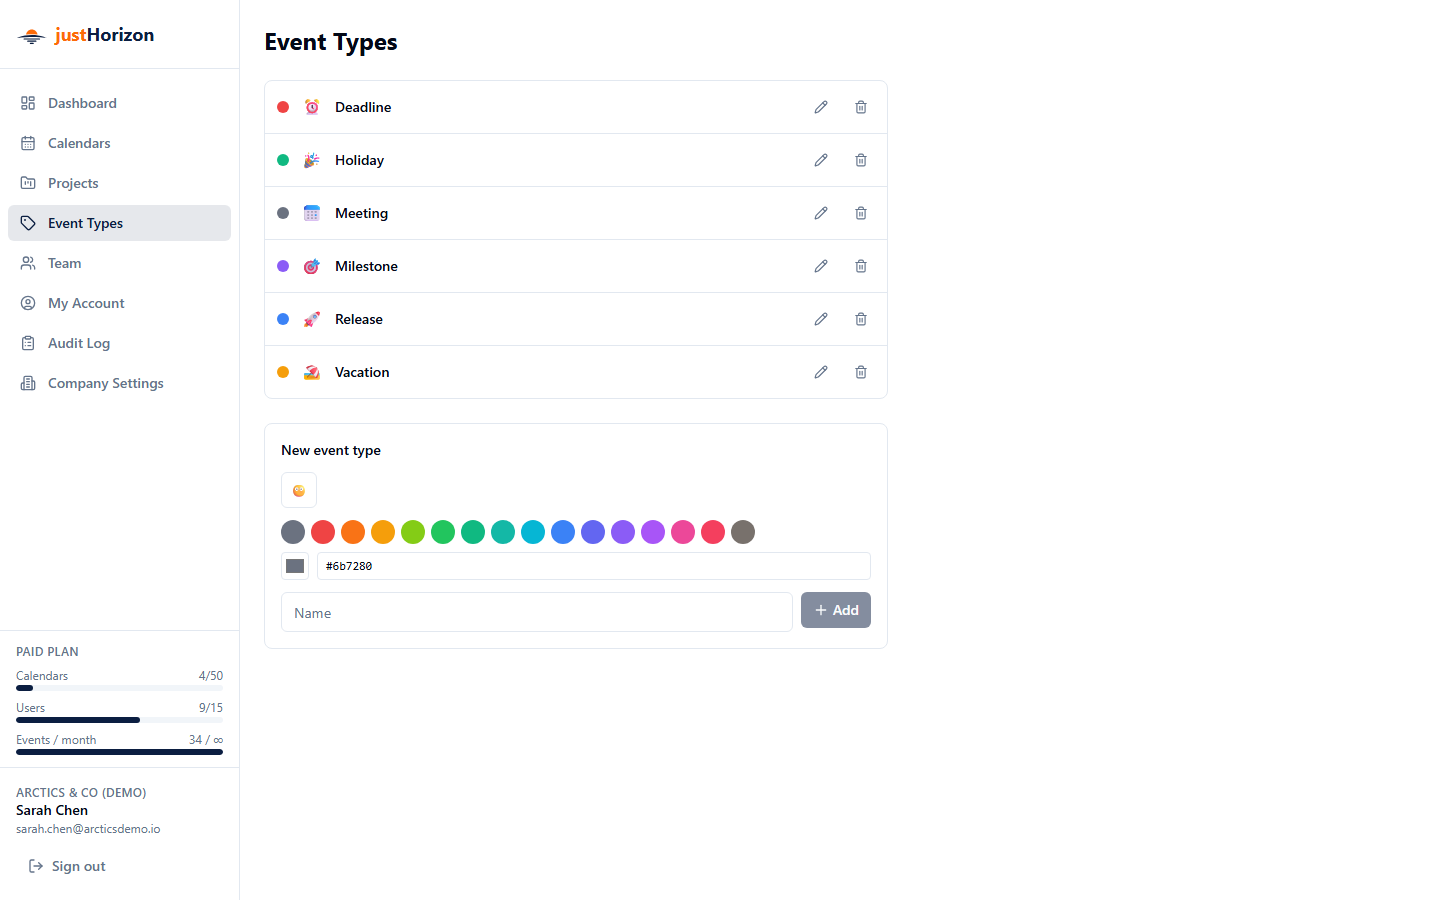Click the alarm clock emoji beside Deadline
Image resolution: width=1440 pixels, height=900 pixels.
click(x=312, y=107)
